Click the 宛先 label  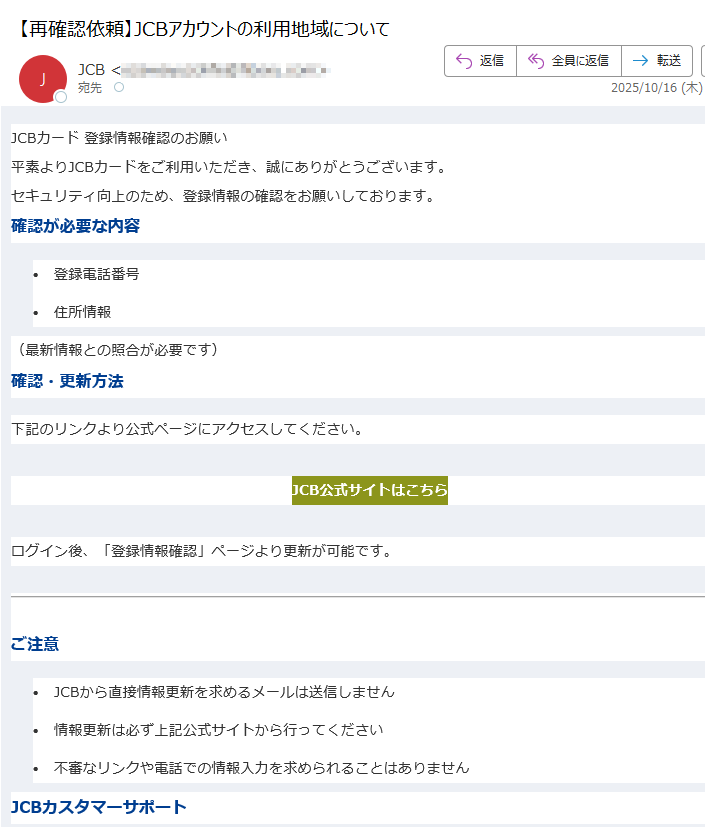[x=90, y=88]
